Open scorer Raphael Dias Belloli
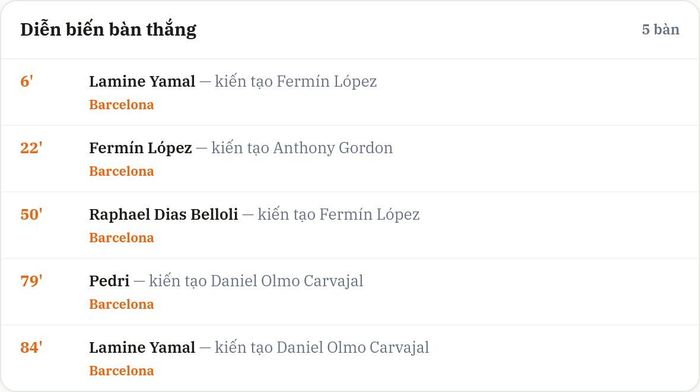Screen dimensions: 700x392 pos(163,214)
